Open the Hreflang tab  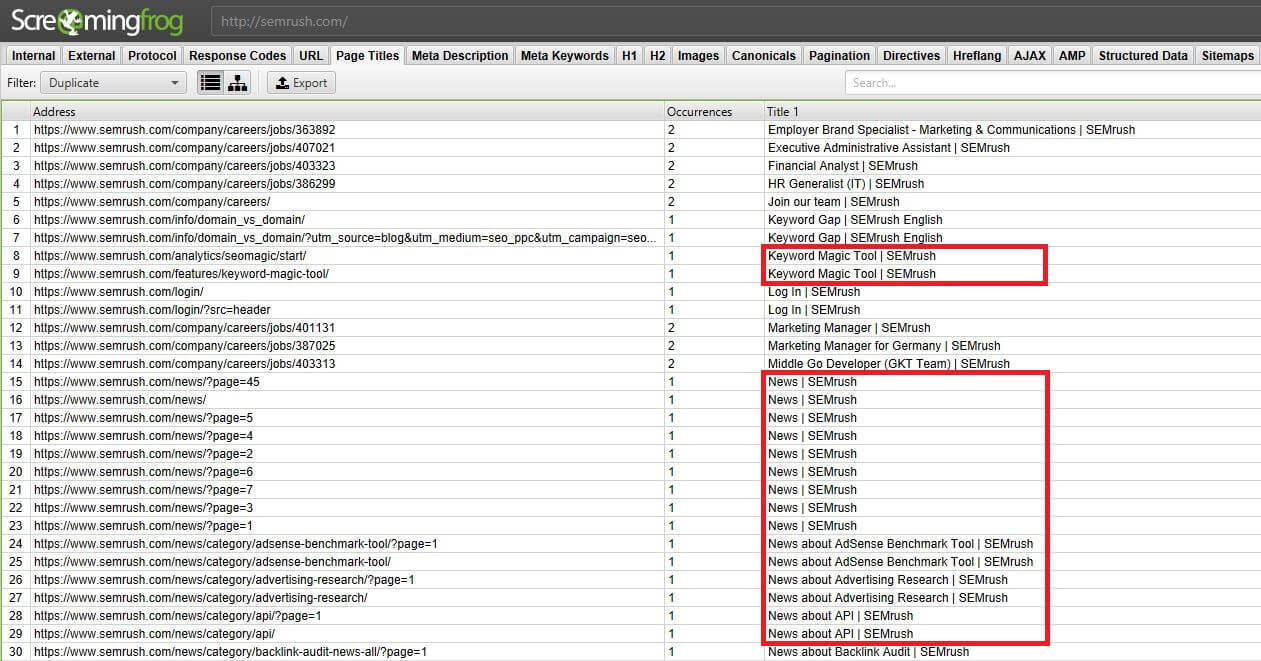(x=976, y=56)
